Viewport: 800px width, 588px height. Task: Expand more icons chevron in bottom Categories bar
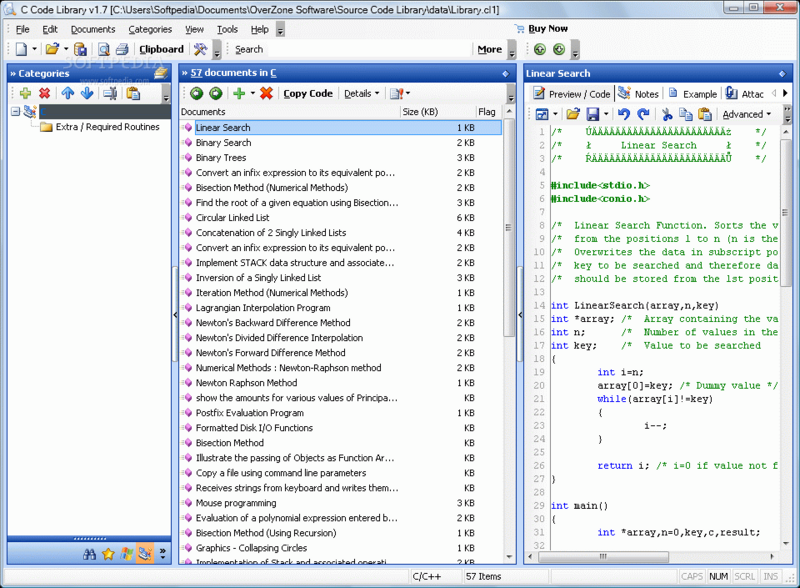point(163,554)
